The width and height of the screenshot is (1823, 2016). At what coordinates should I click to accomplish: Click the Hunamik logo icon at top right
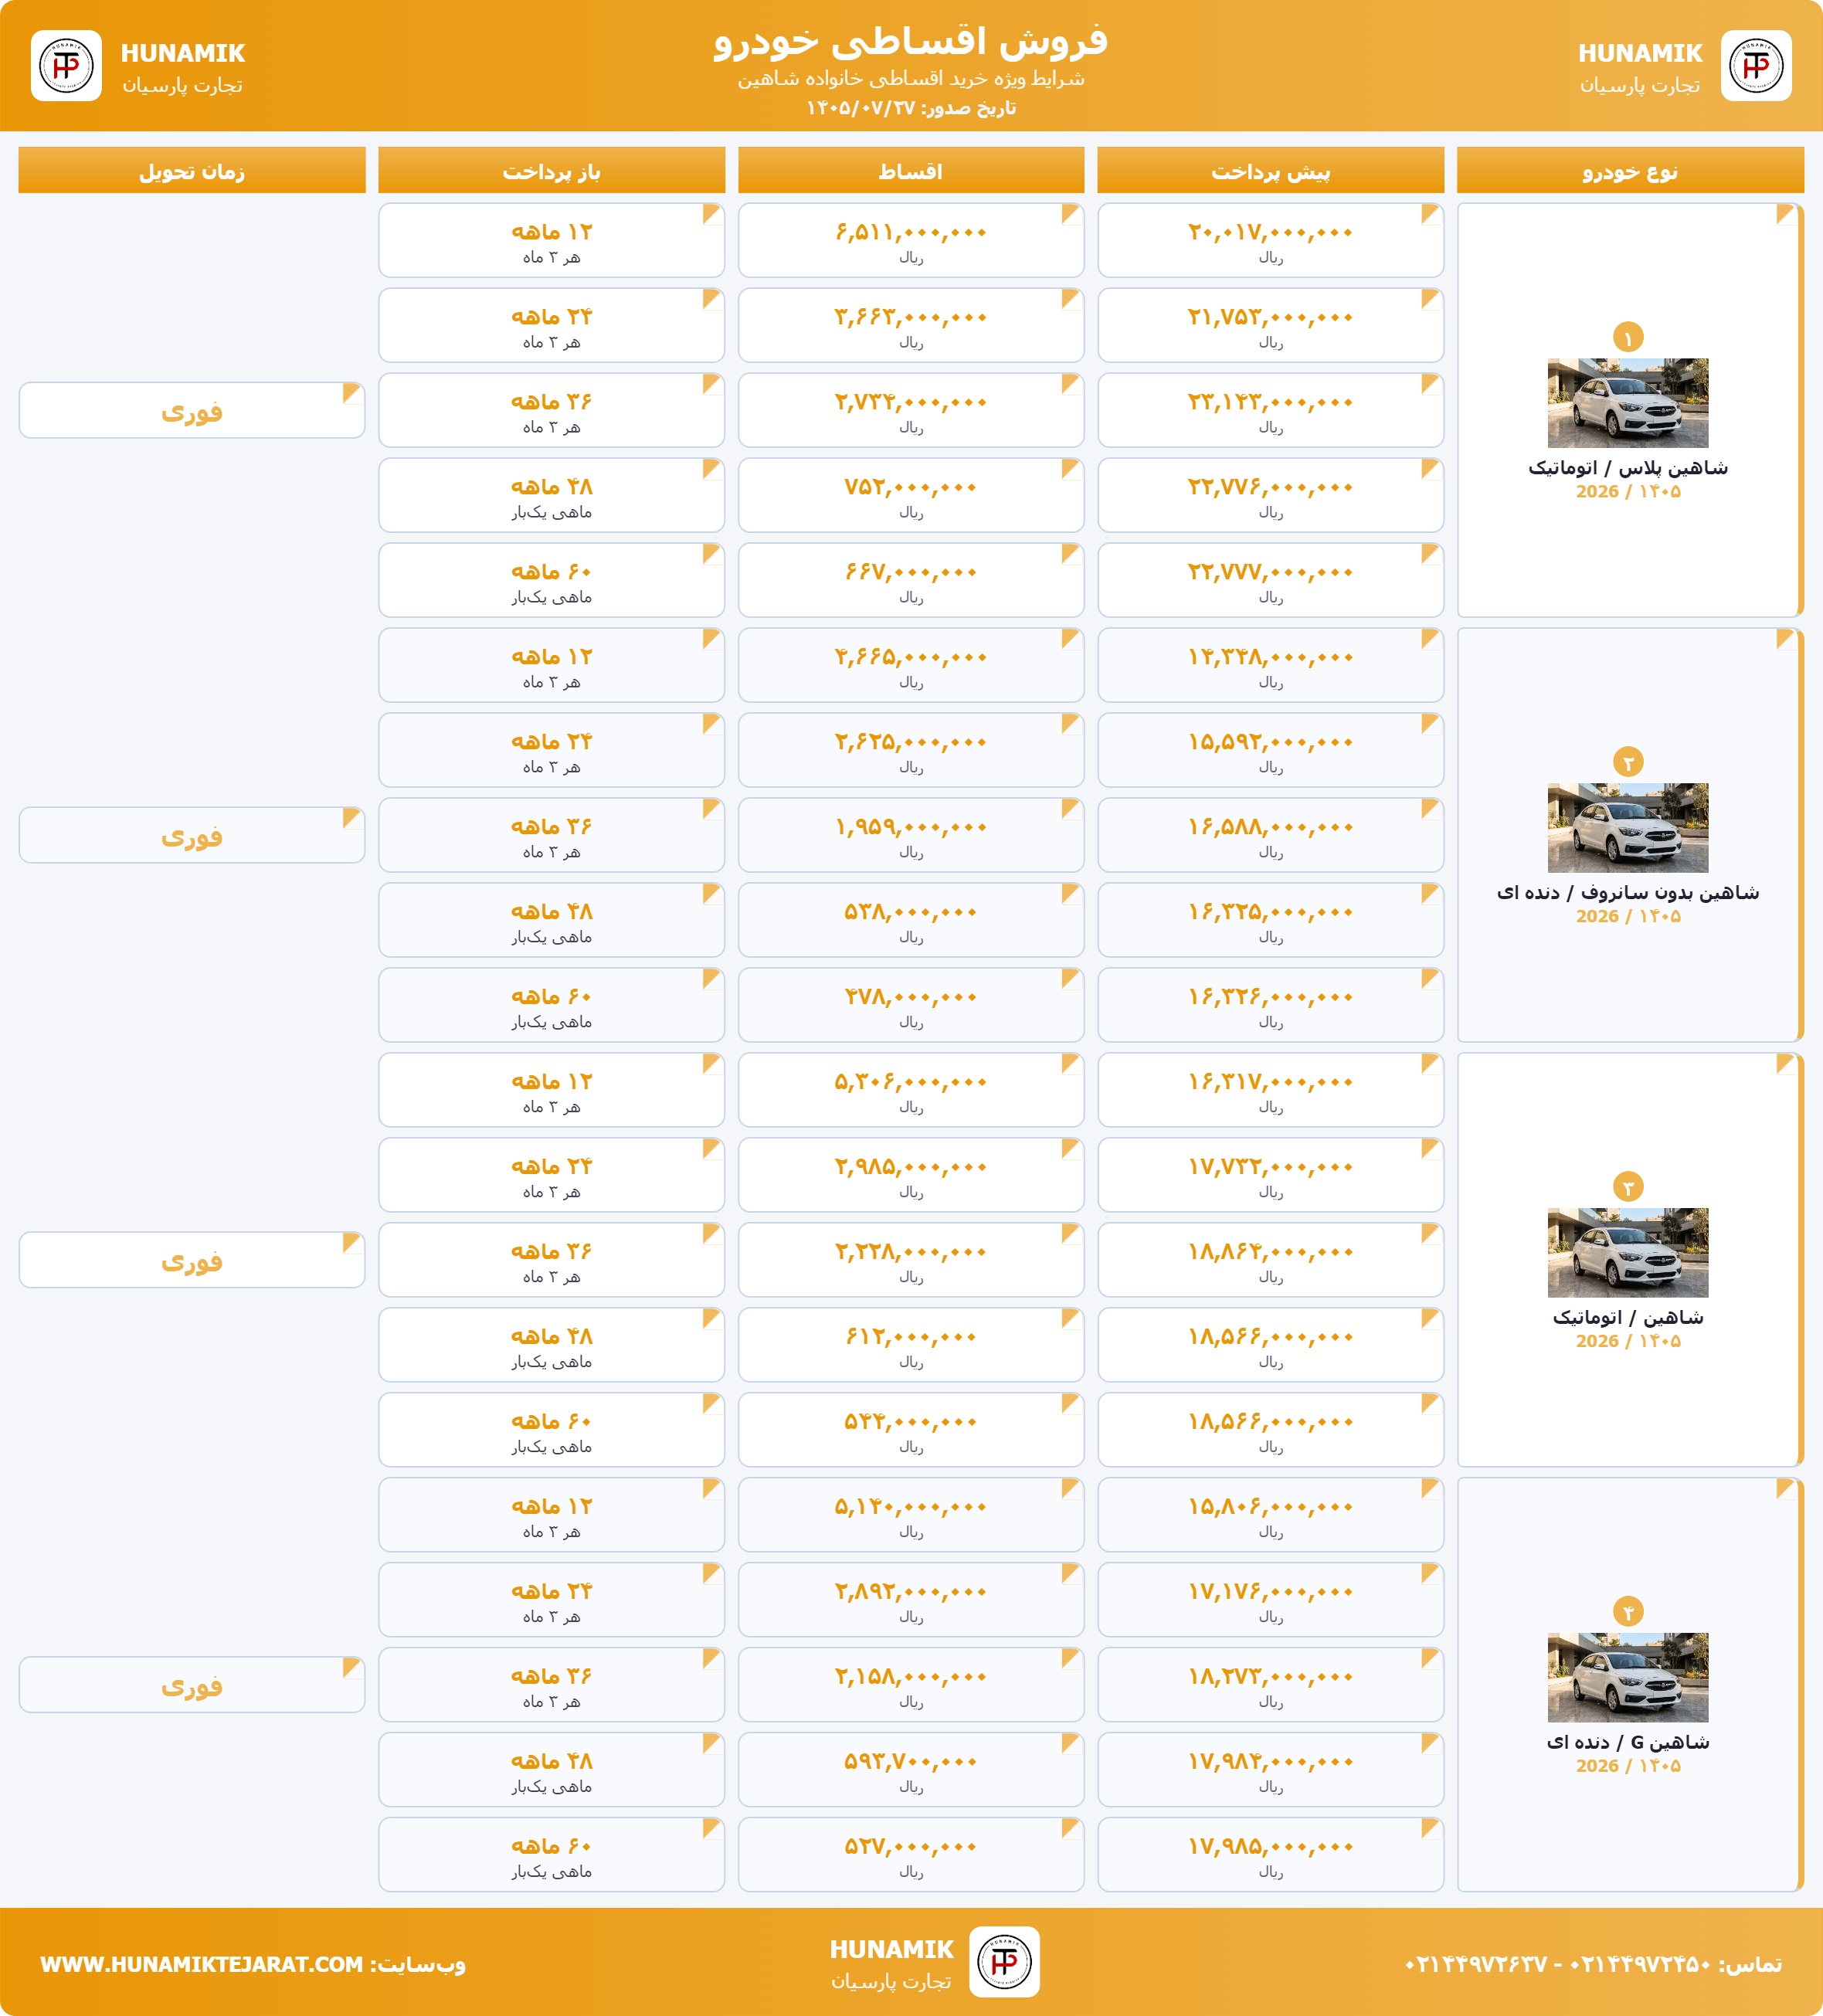coord(1756,66)
